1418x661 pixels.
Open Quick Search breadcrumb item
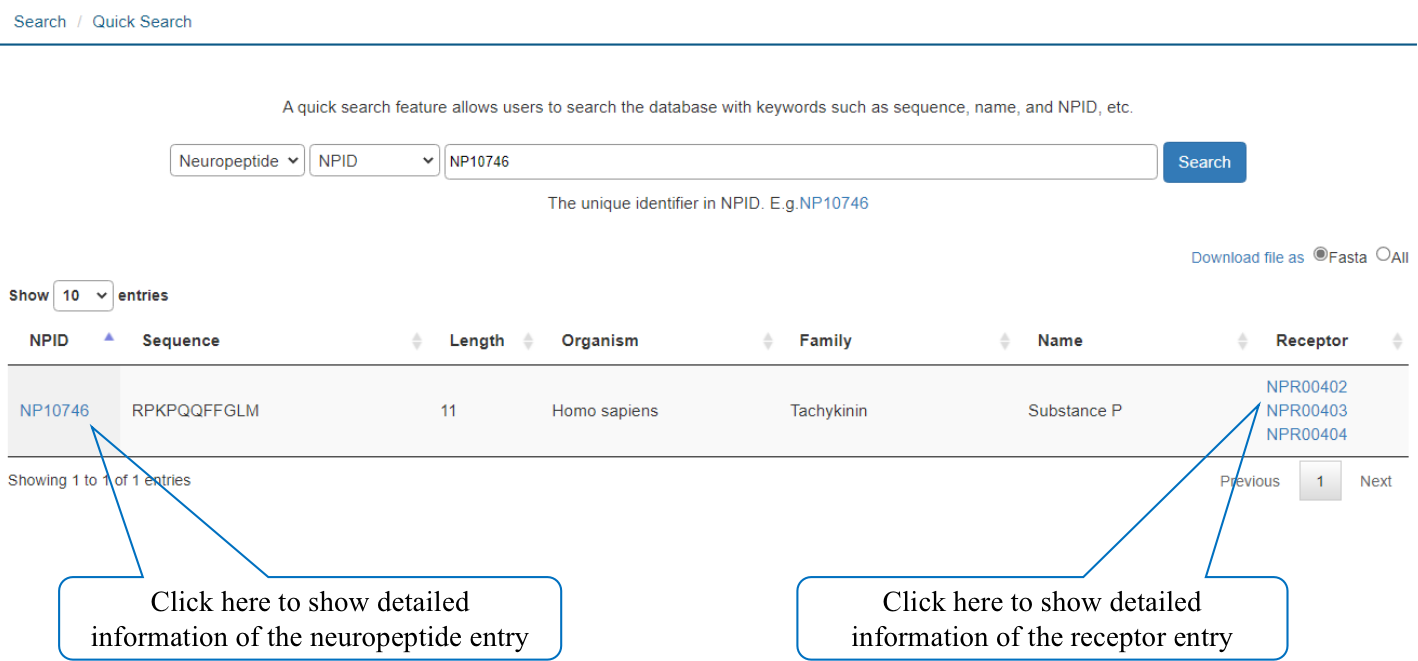(x=142, y=21)
